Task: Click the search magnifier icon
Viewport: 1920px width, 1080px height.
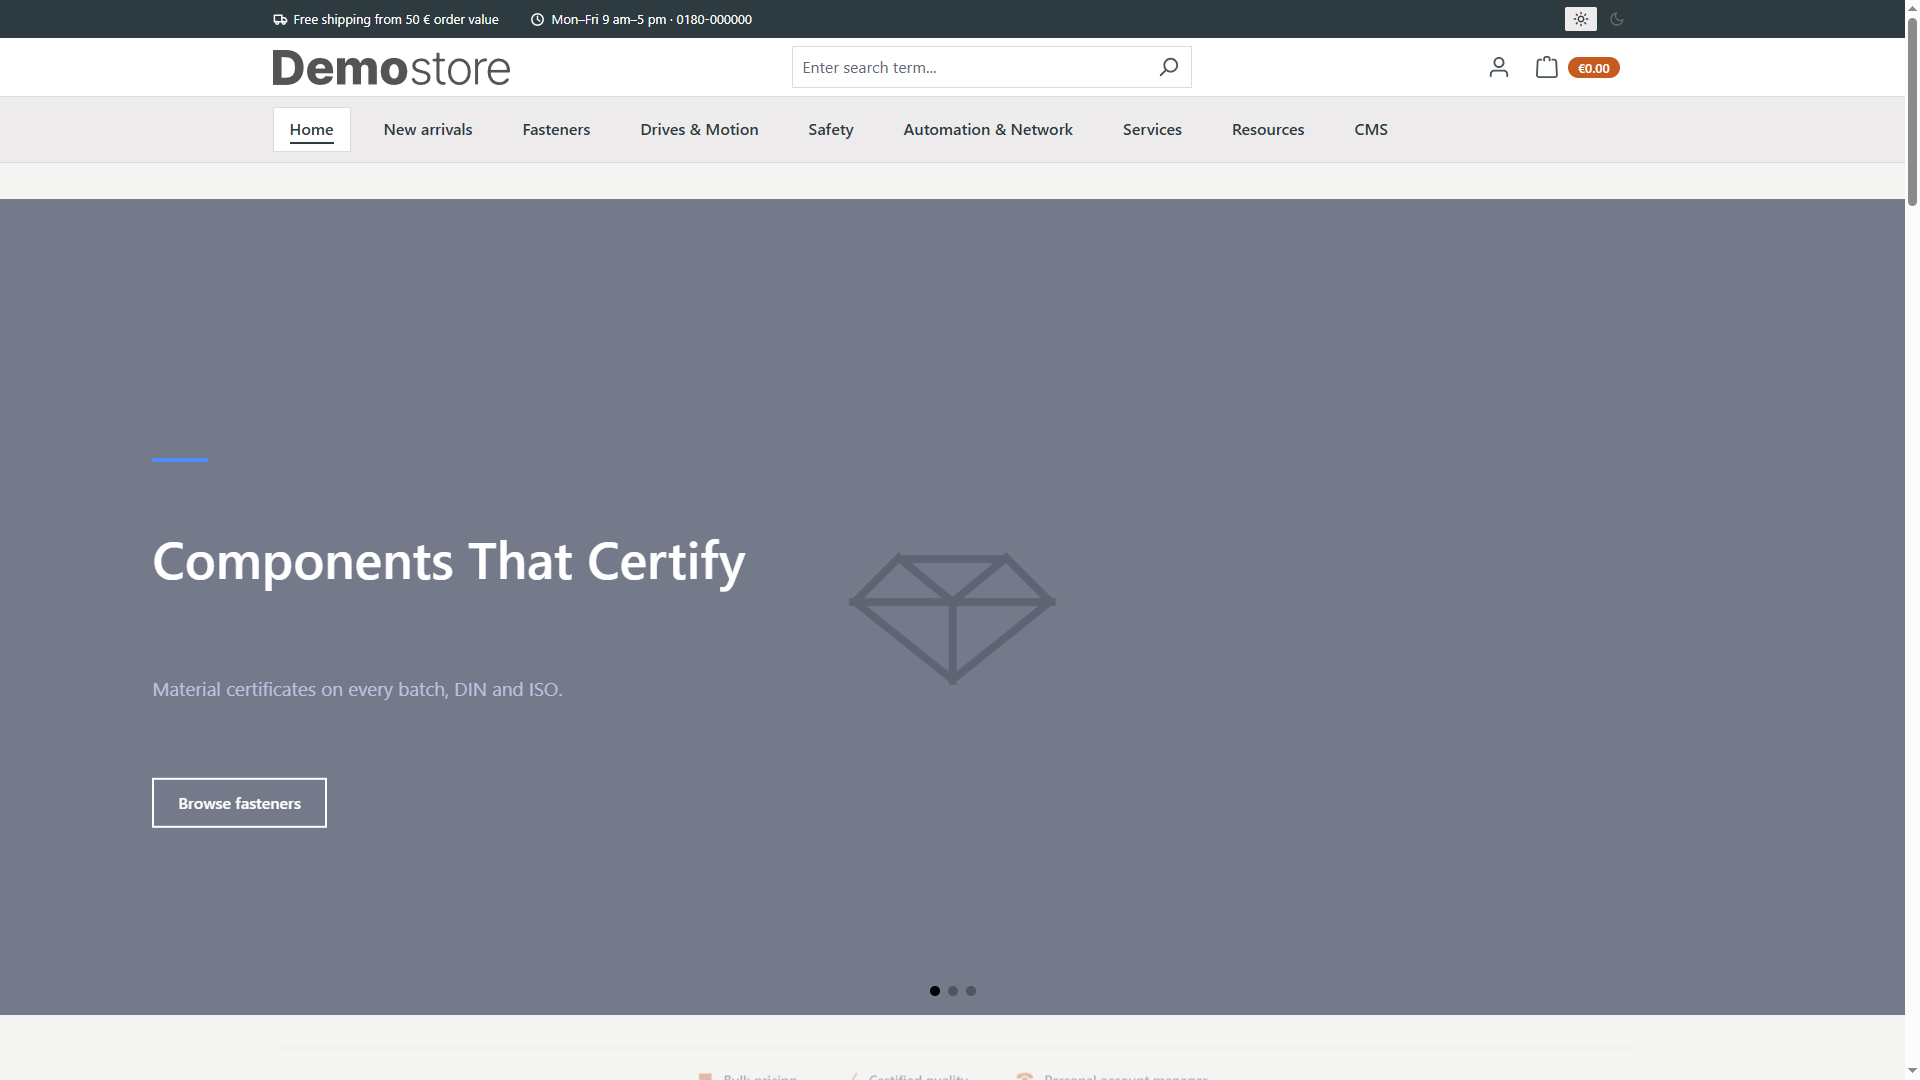Action: 1168,67
